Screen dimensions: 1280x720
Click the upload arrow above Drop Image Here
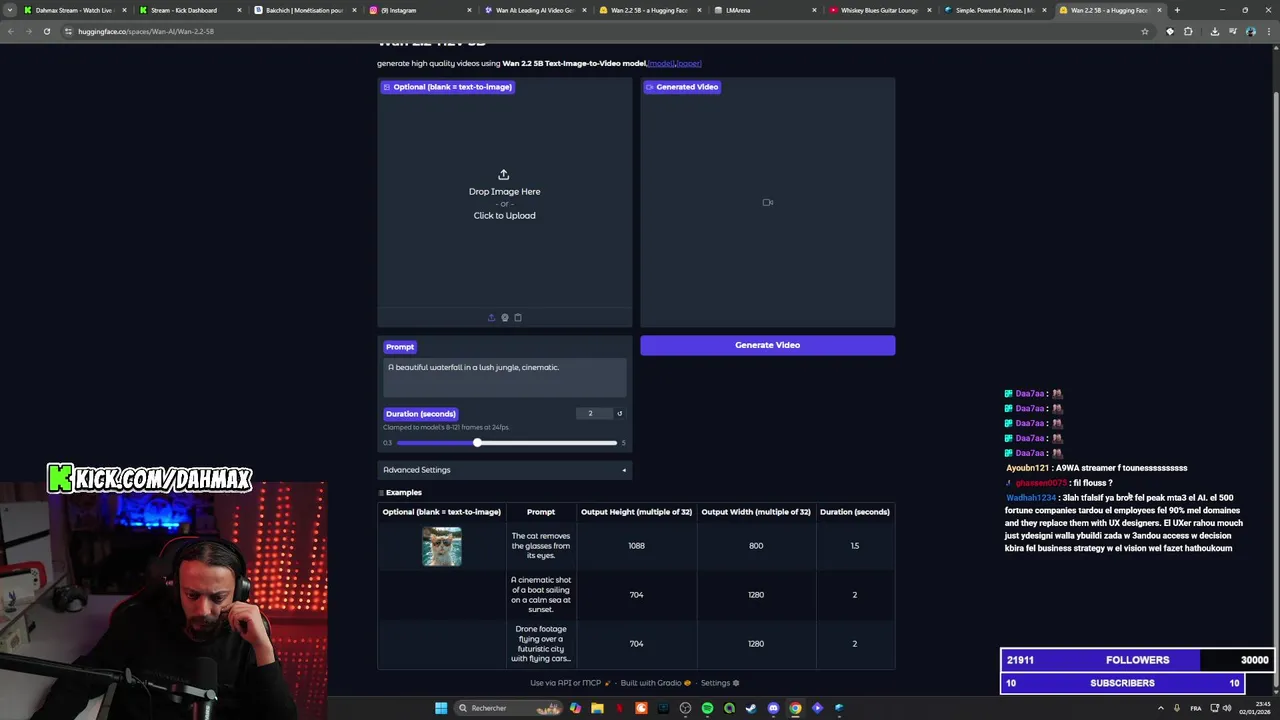[504, 175]
